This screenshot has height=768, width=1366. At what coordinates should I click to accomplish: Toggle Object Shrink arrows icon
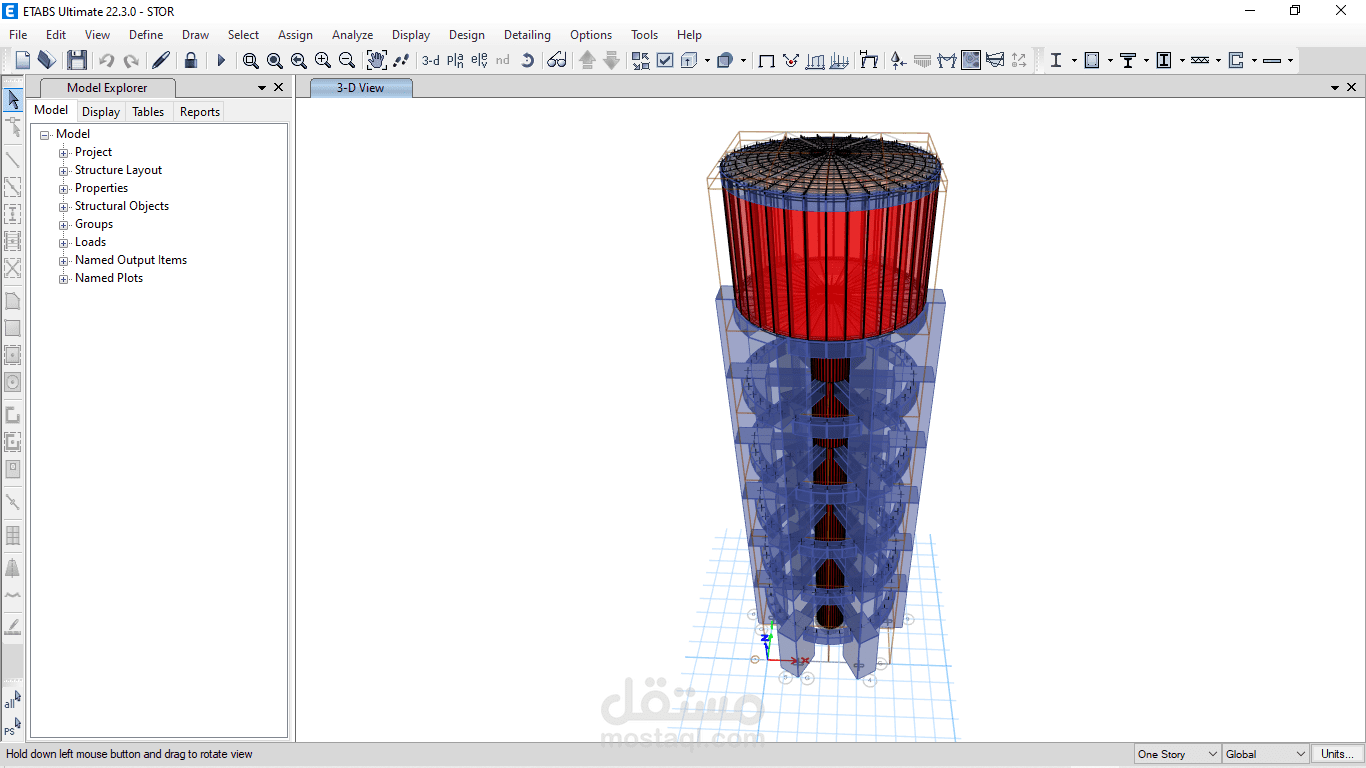(641, 60)
